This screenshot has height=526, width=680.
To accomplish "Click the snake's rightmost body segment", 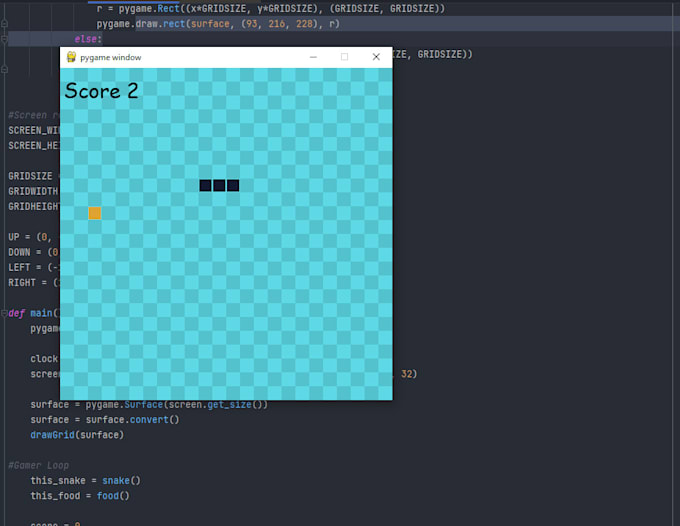I will tap(233, 185).
